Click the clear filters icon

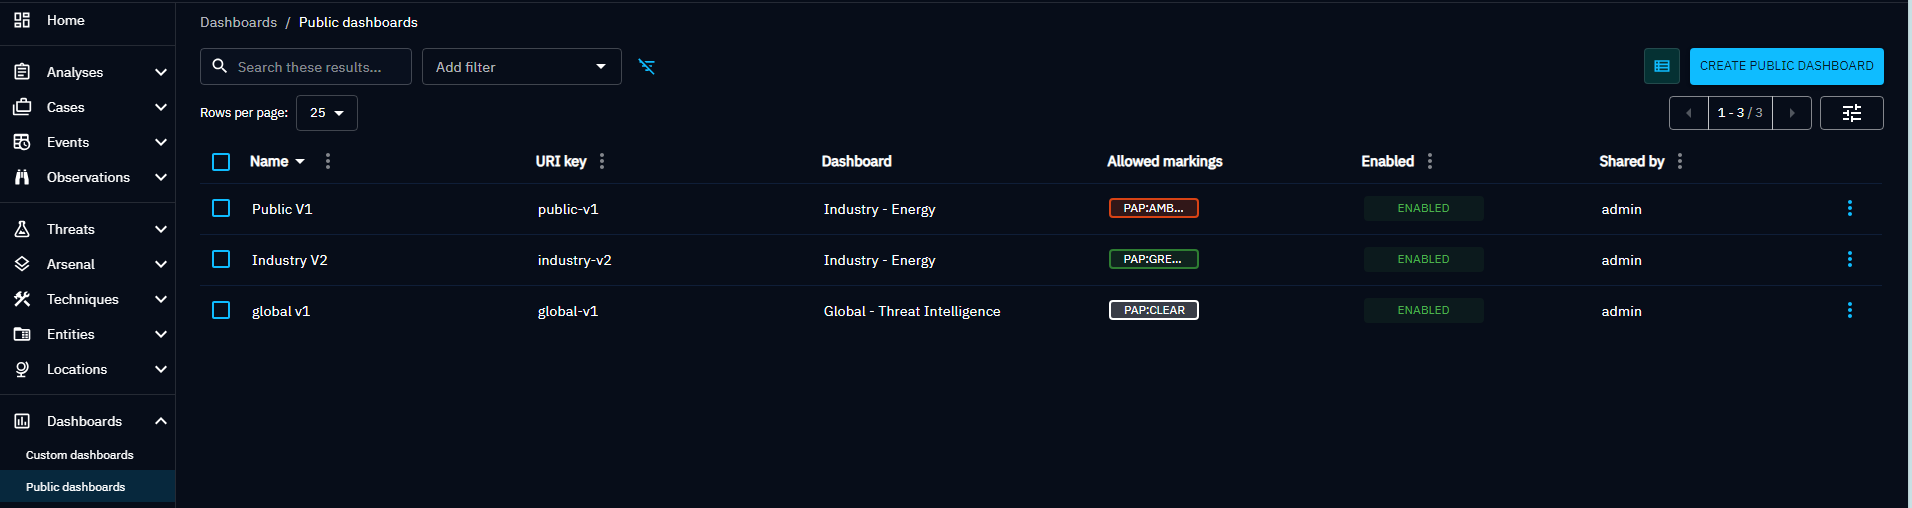(647, 67)
